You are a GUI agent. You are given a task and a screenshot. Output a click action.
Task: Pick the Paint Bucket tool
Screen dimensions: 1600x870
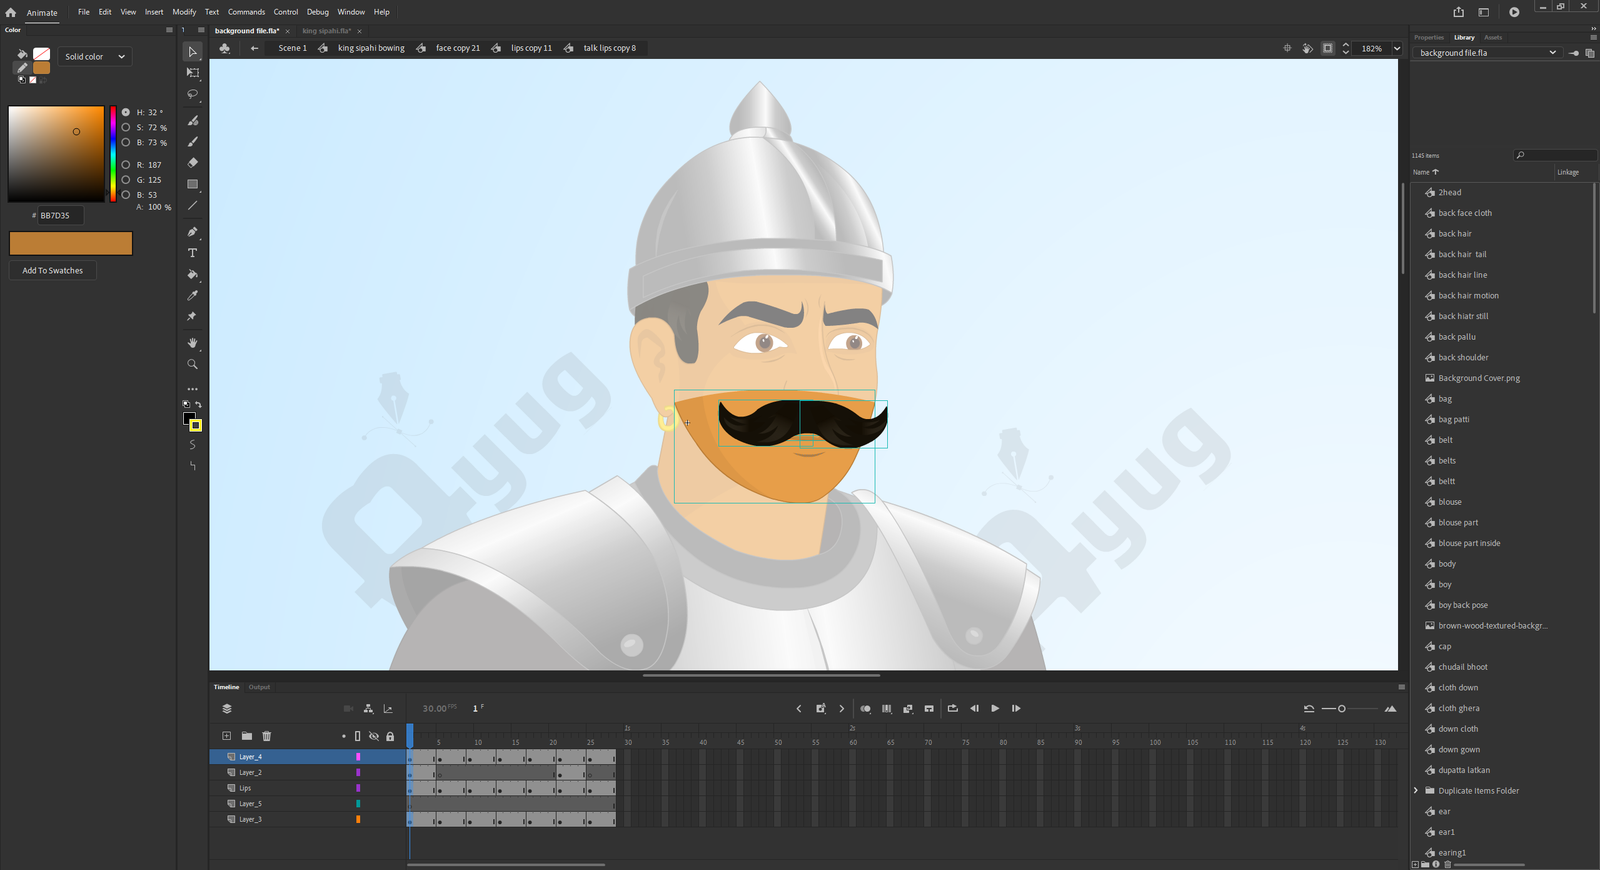(193, 274)
